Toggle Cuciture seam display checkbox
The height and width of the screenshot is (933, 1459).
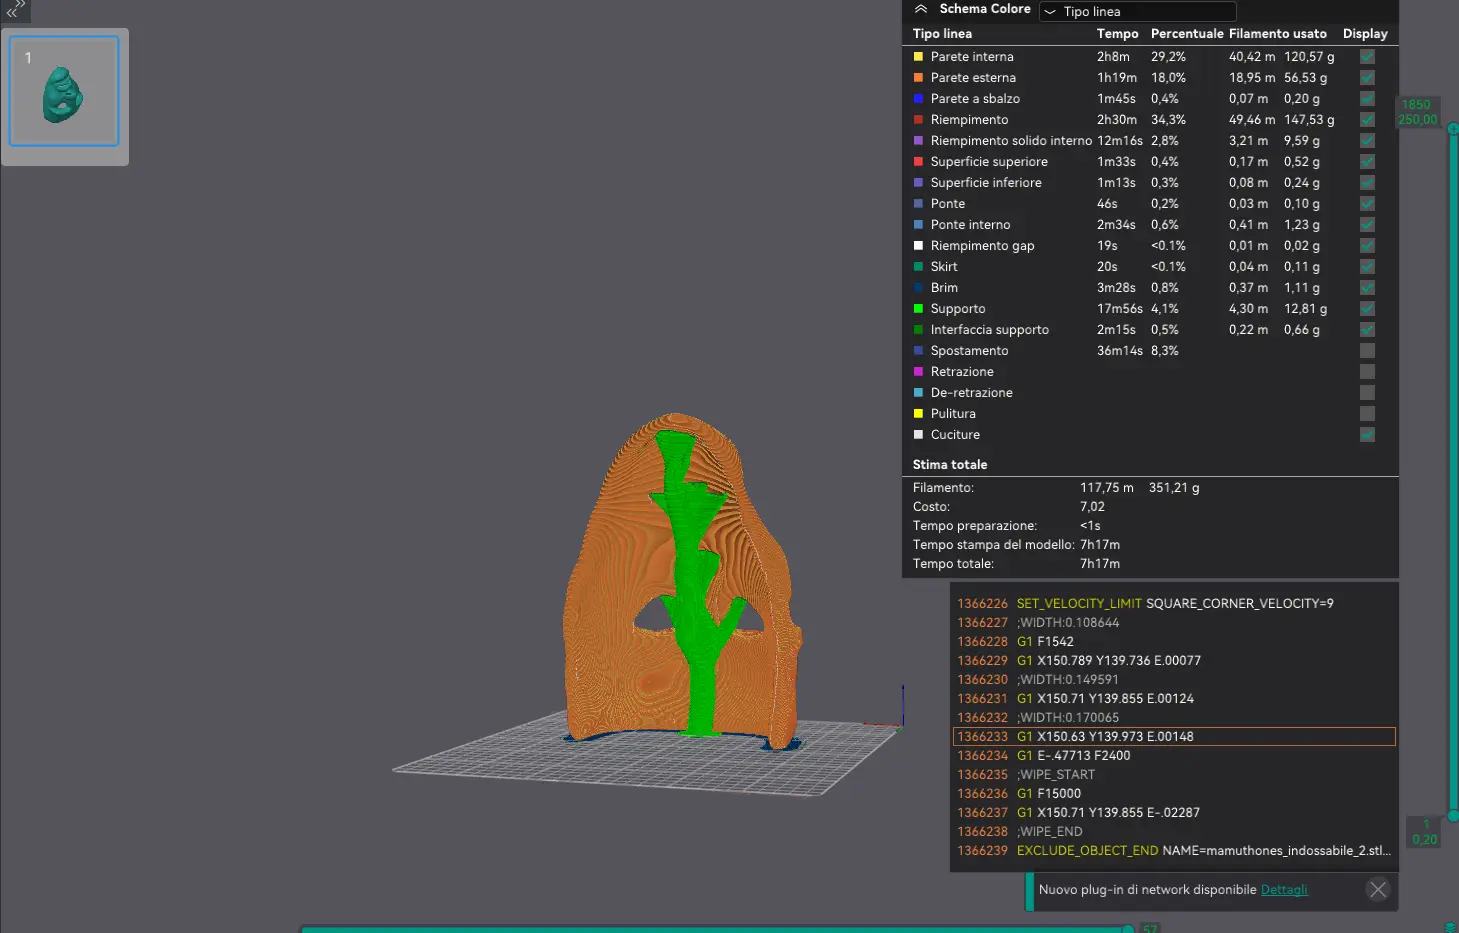click(x=1367, y=435)
